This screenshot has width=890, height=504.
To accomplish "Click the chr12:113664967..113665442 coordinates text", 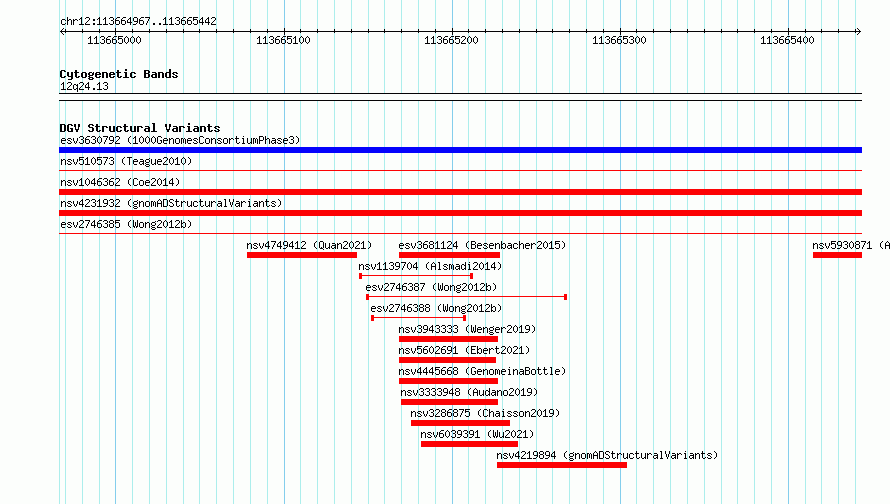I will 138,21.
